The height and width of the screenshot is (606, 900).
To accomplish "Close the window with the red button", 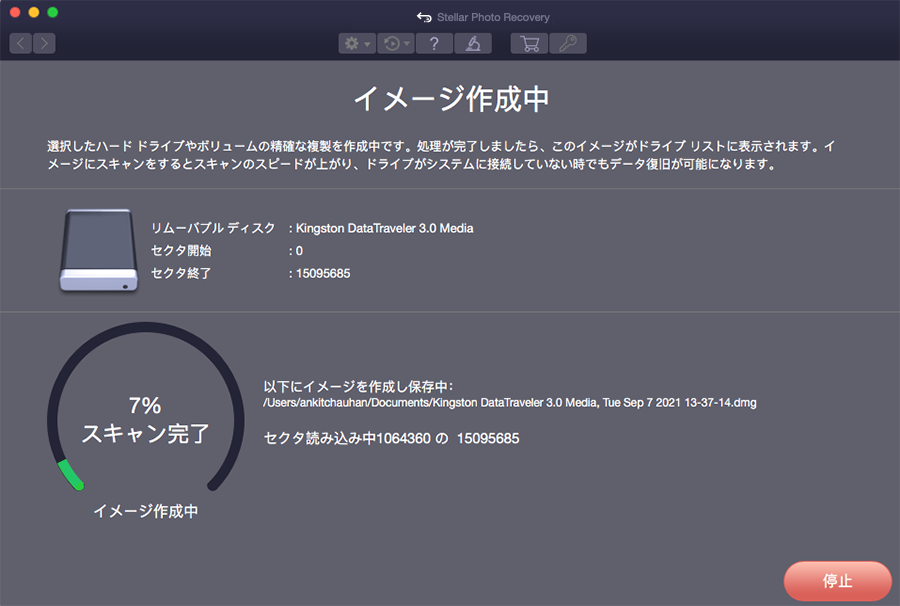I will coord(15,13).
